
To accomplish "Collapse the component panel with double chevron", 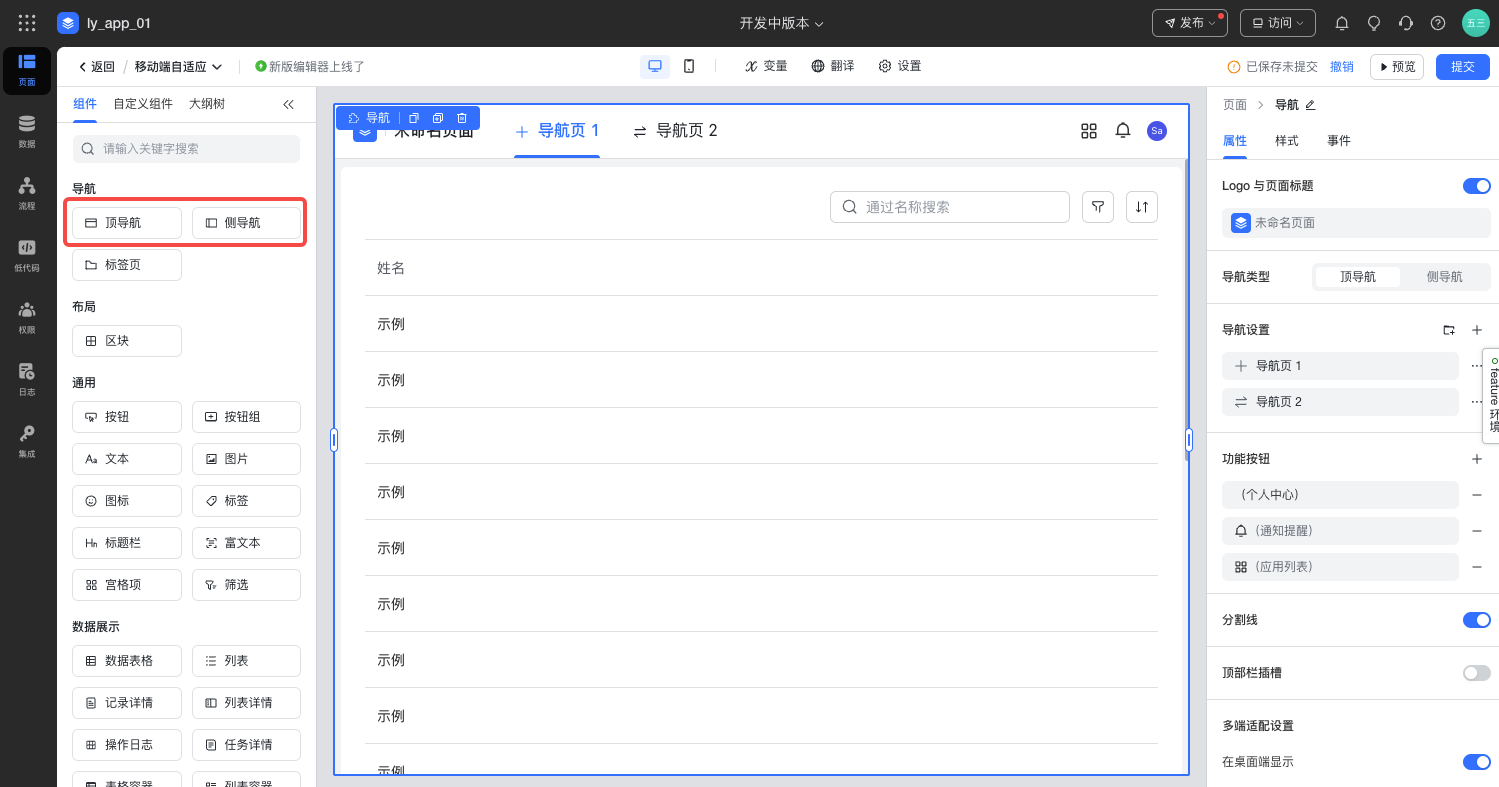I will (289, 104).
